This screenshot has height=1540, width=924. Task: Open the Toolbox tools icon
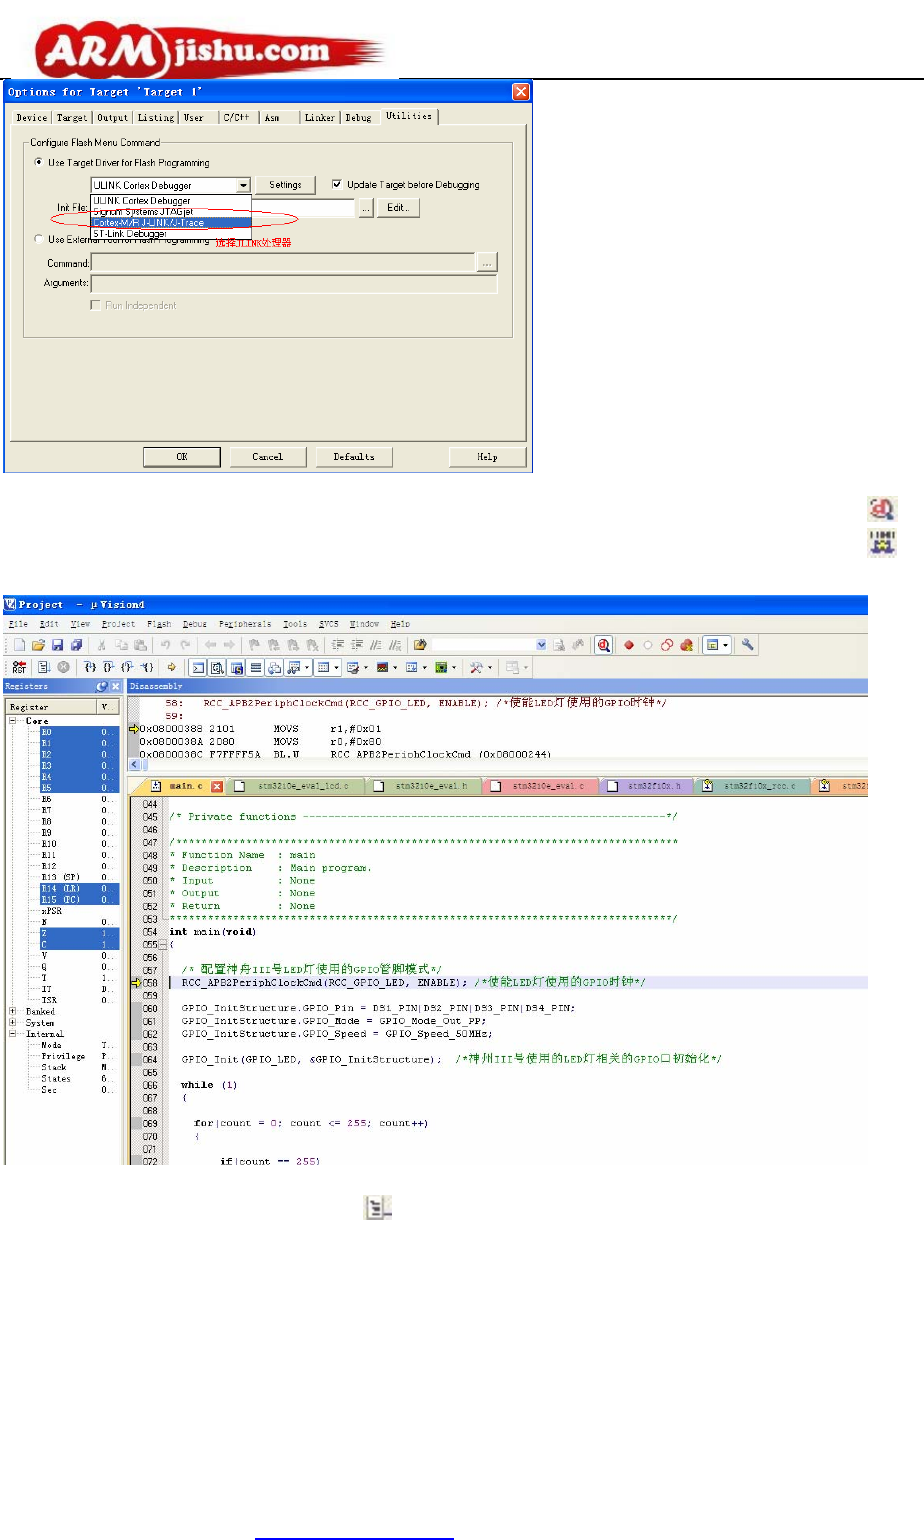tap(476, 667)
